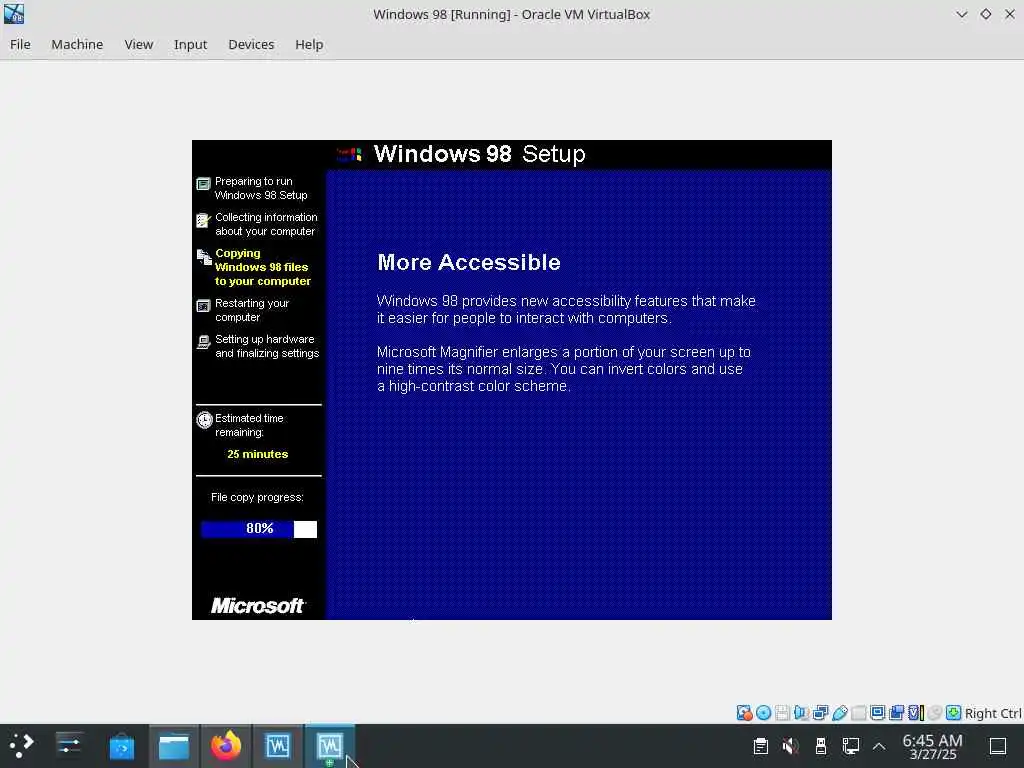Click the keyboard capture green arrow icon
This screenshot has height=768, width=1024.
pyautogui.click(x=953, y=712)
